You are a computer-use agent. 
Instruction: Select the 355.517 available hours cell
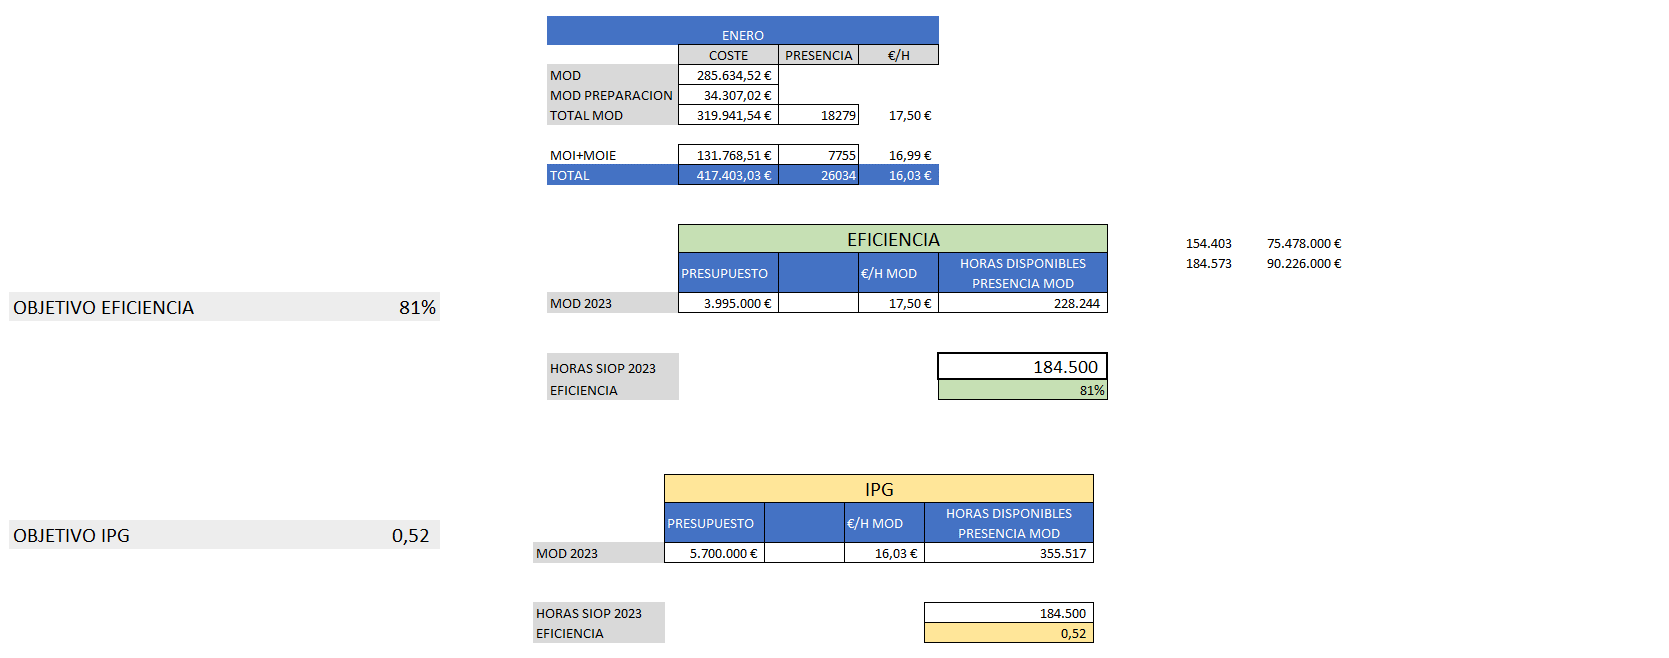[1008, 553]
